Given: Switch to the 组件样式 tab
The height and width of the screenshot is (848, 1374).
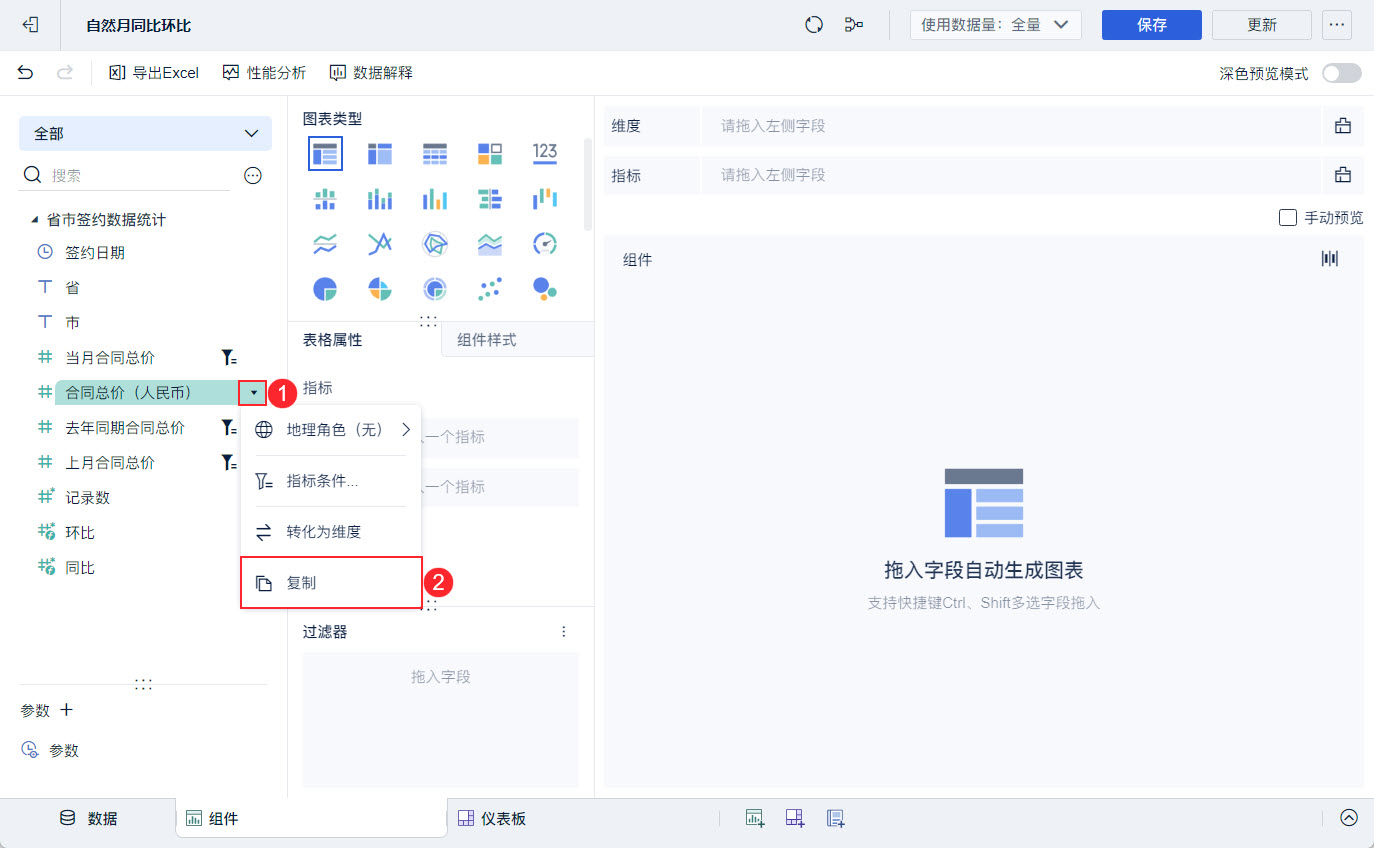Looking at the screenshot, I should [x=518, y=340].
